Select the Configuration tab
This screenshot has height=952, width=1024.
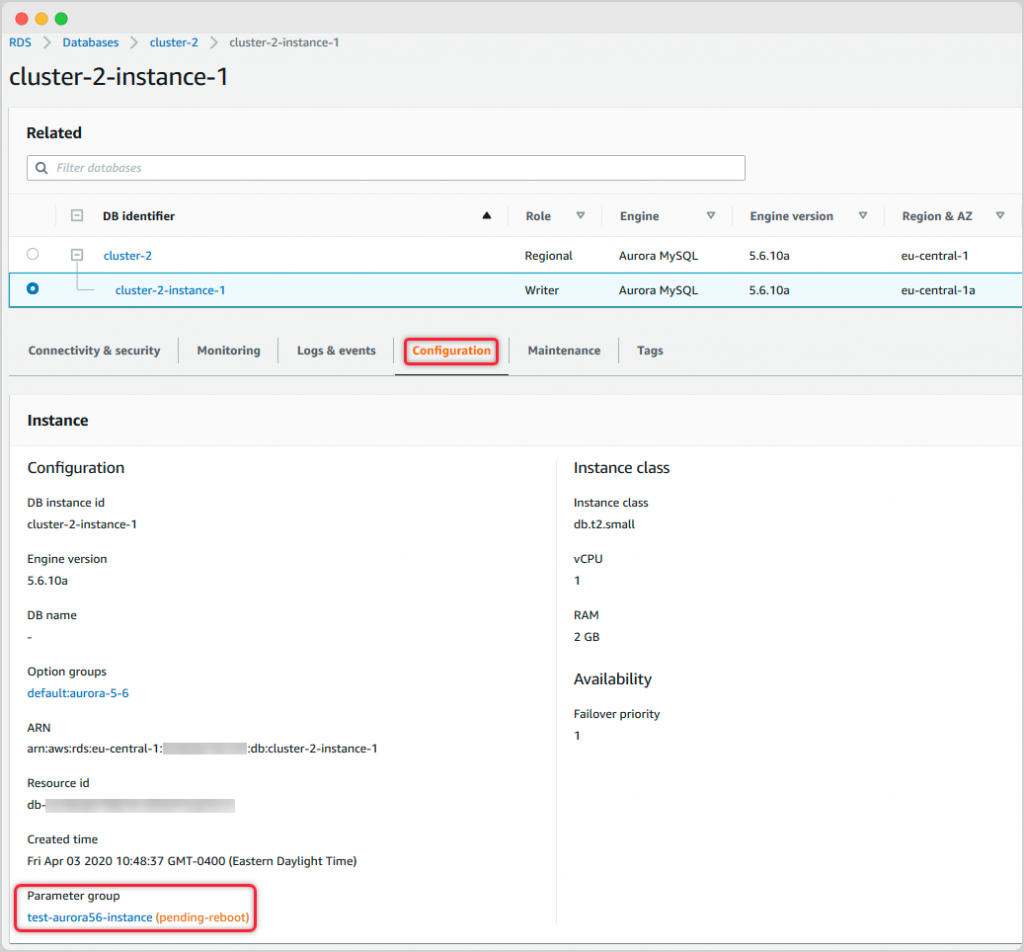point(451,351)
